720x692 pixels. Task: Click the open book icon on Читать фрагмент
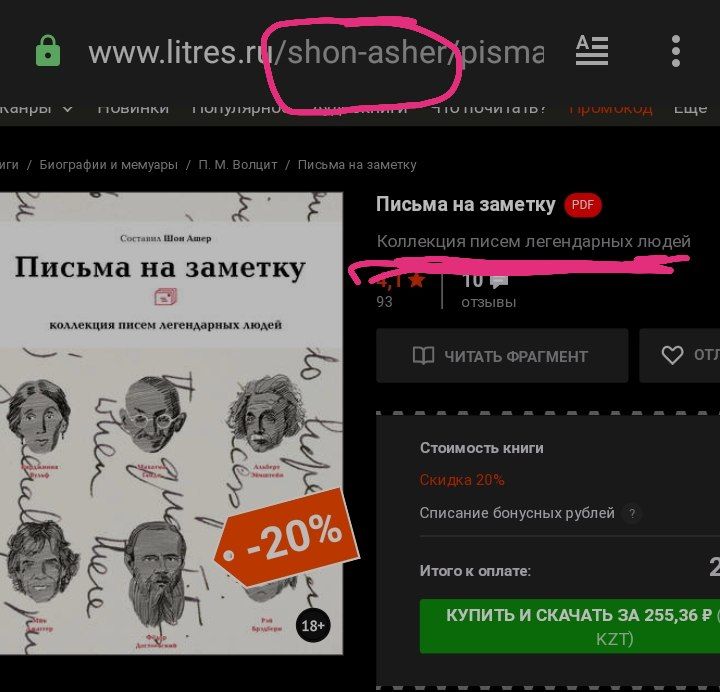[x=423, y=355]
